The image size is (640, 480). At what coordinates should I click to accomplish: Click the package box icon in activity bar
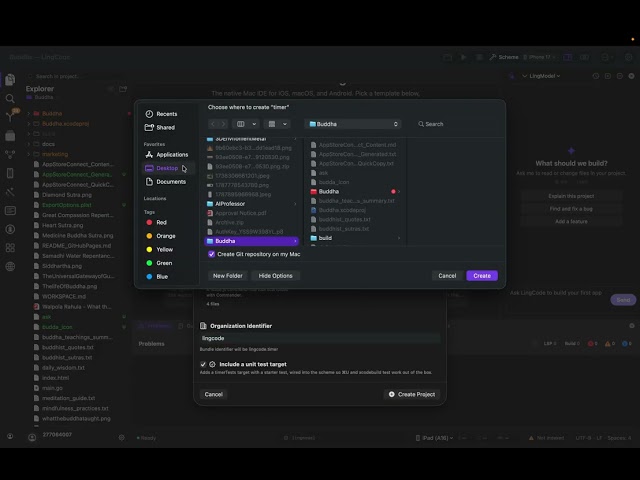tap(10, 136)
